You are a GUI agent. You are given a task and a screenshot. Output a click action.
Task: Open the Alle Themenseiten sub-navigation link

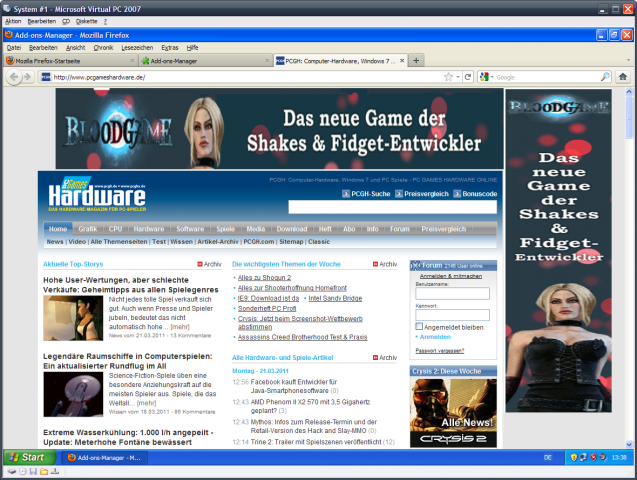(119, 242)
